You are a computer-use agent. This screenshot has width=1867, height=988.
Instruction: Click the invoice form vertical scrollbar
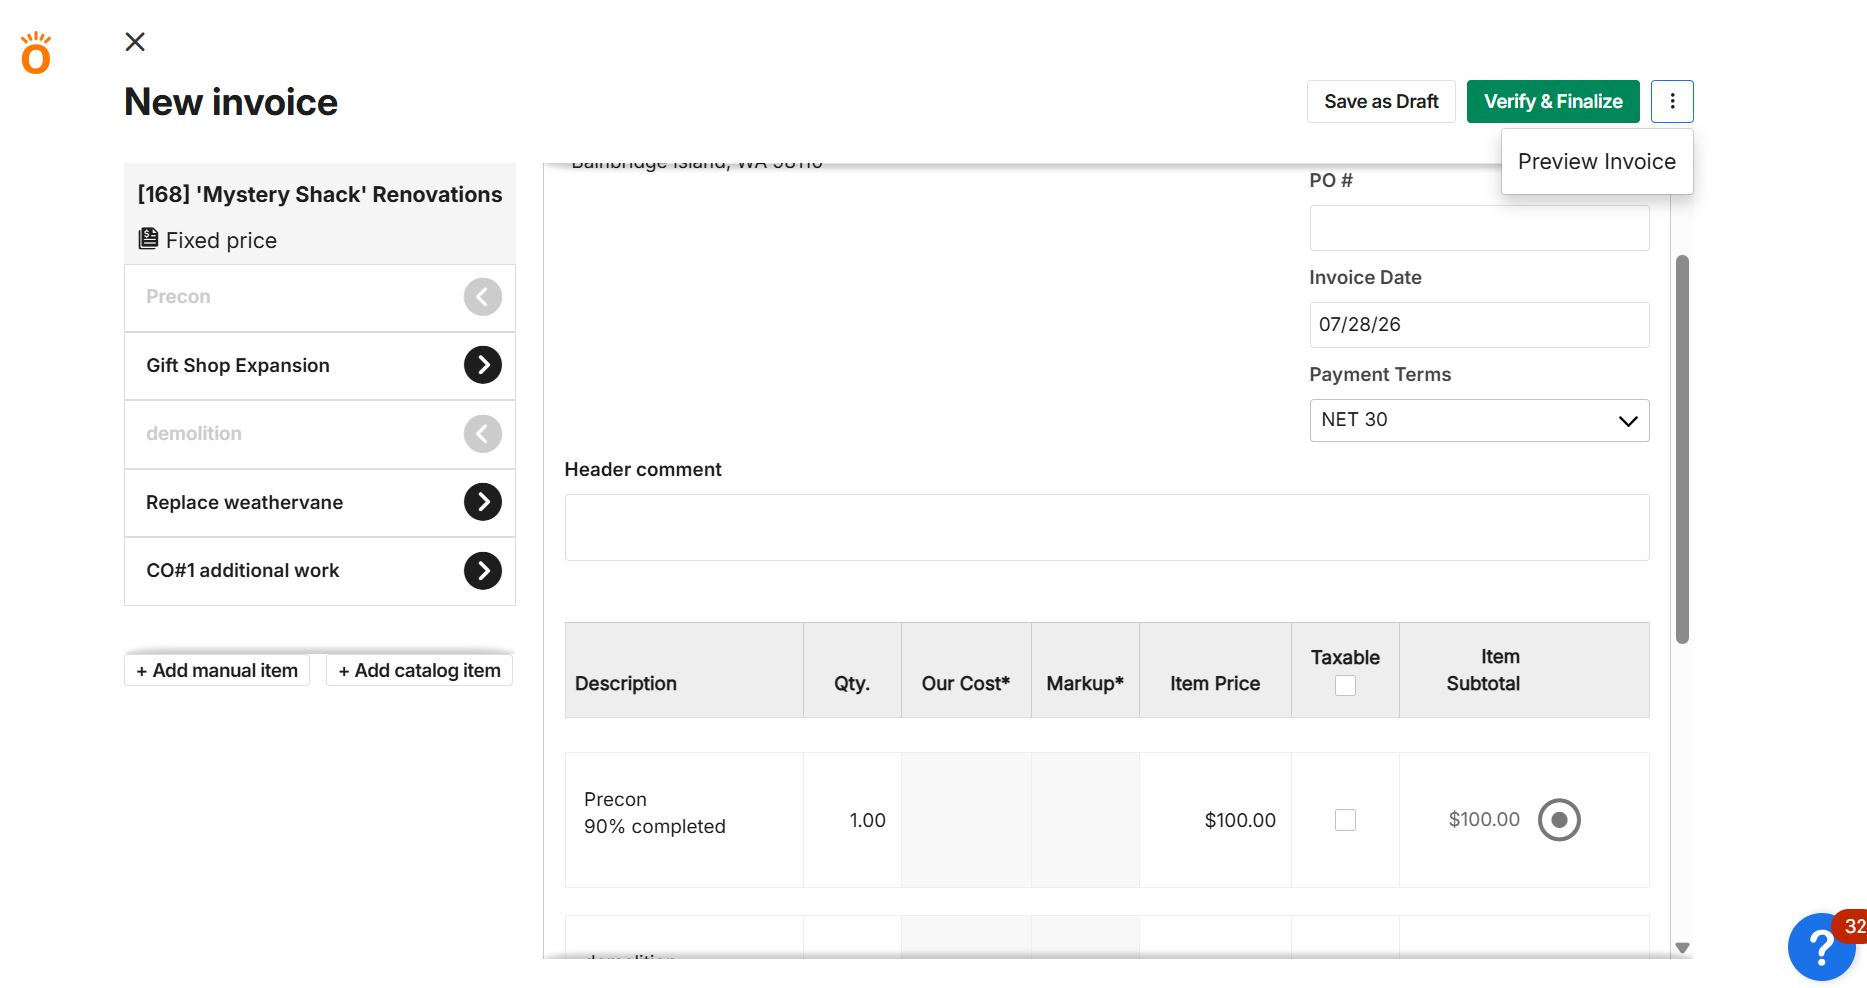coord(1682,450)
